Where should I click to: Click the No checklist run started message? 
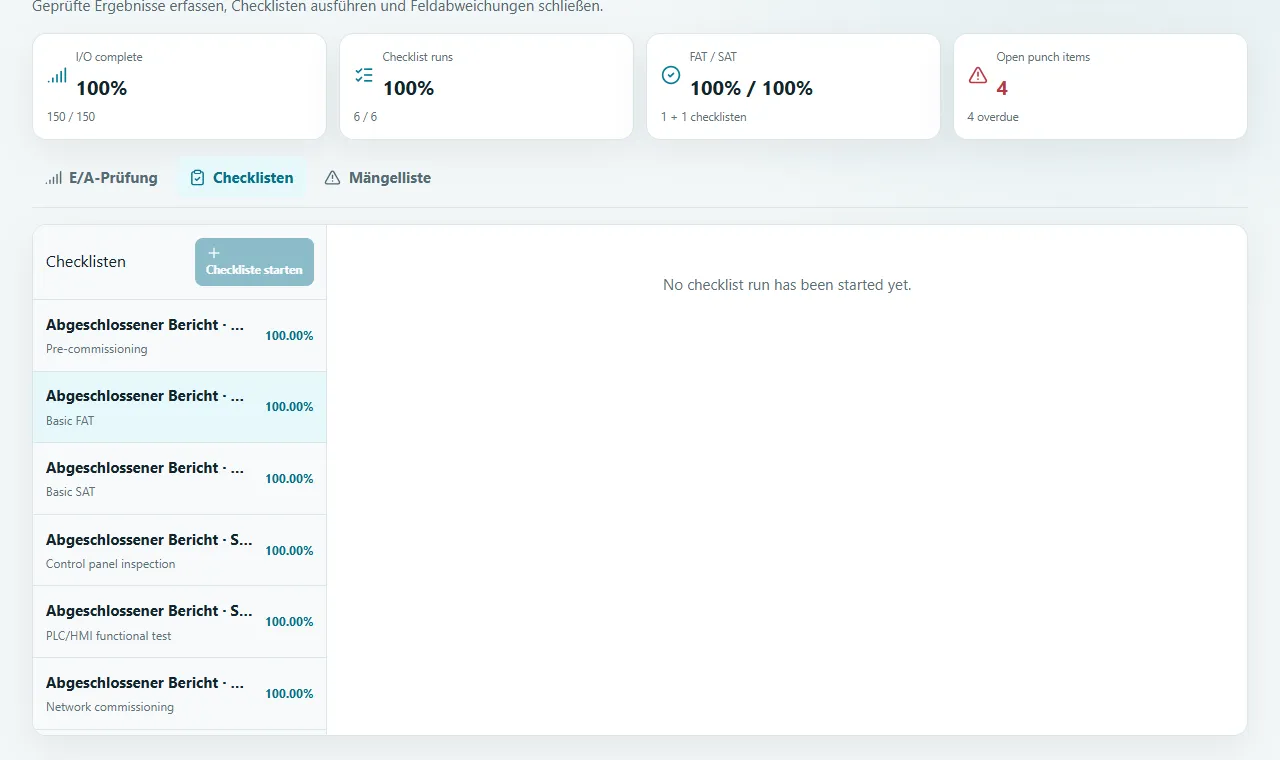coord(787,285)
